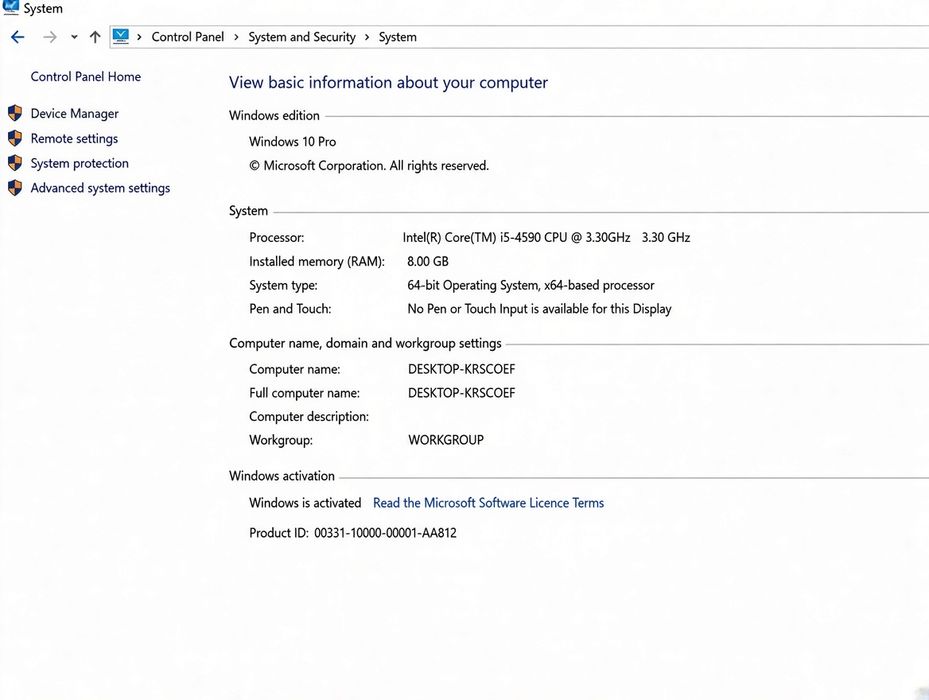Expand chevron before Control Panel breadcrumb
The image size is (929, 700).
(139, 37)
